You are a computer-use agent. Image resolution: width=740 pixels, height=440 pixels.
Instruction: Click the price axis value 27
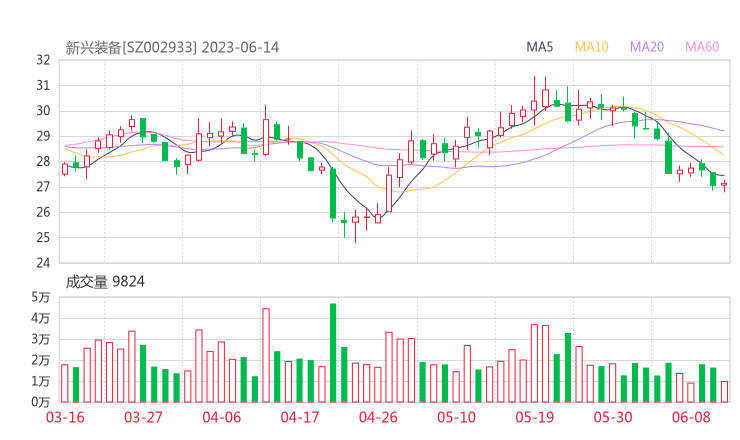(x=43, y=187)
